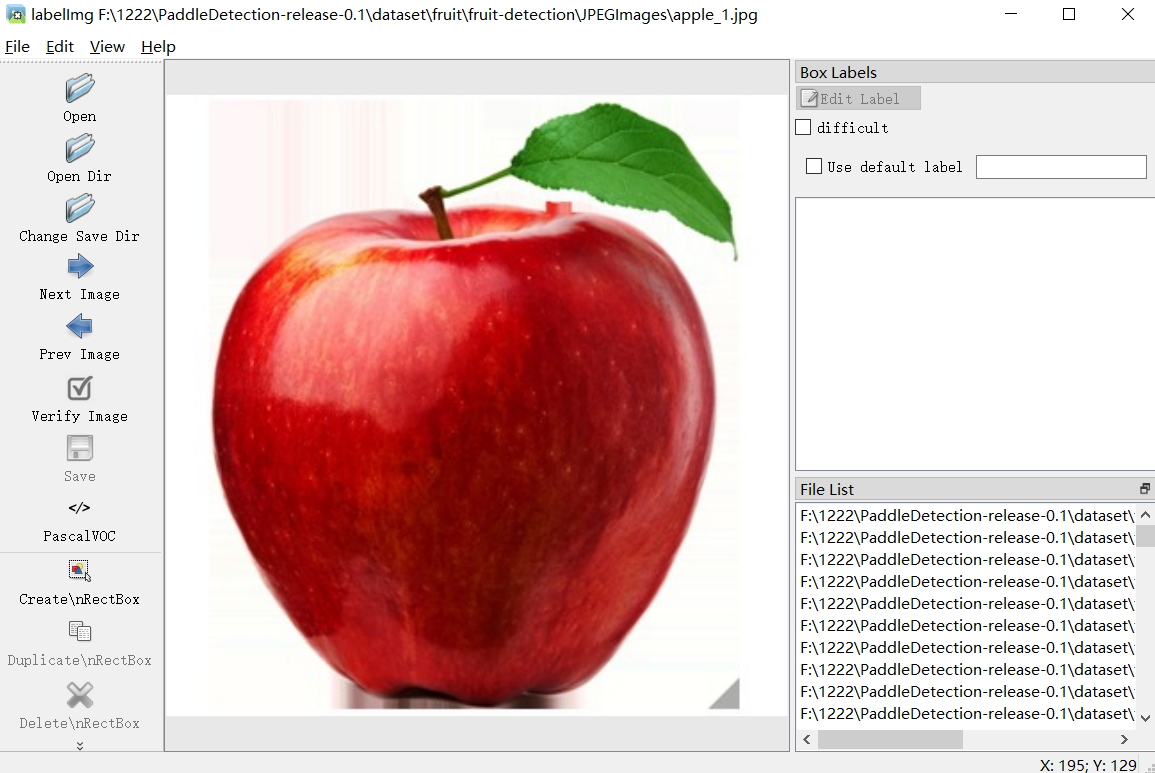Open a directory with Open Dir
The width and height of the screenshot is (1155, 773).
point(80,148)
